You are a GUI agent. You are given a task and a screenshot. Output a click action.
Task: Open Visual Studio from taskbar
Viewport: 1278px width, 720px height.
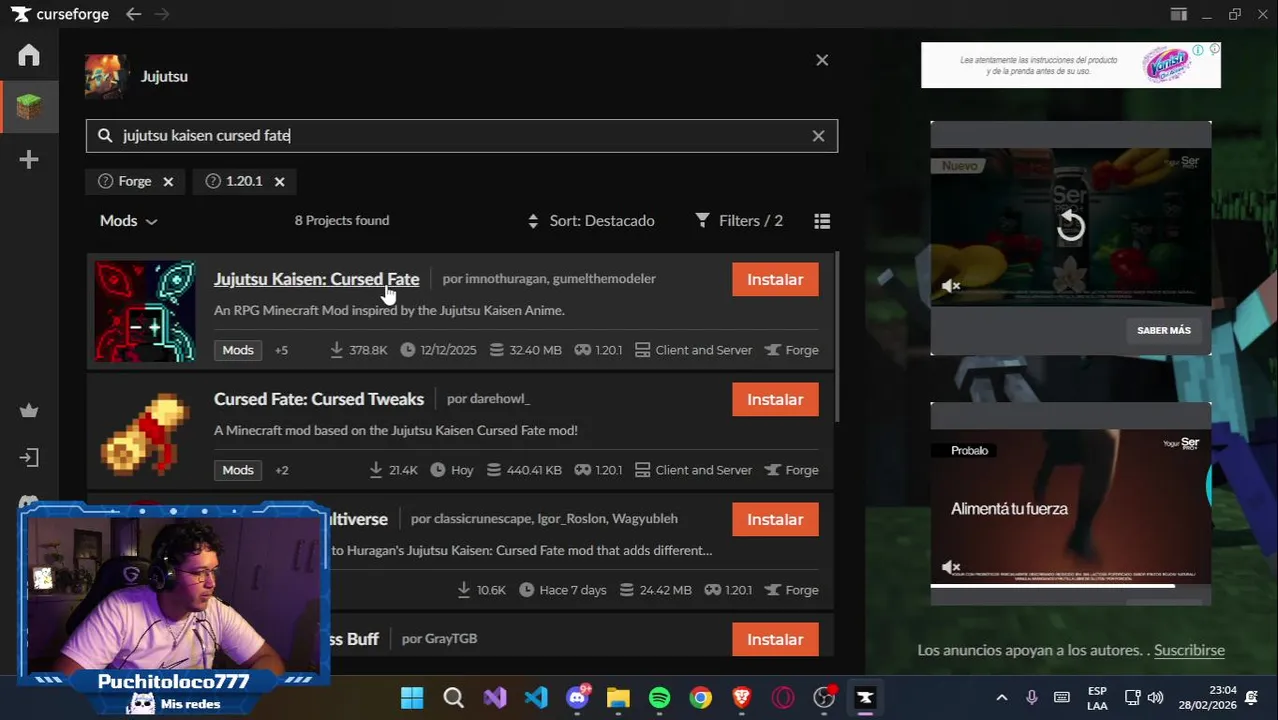pos(495,697)
